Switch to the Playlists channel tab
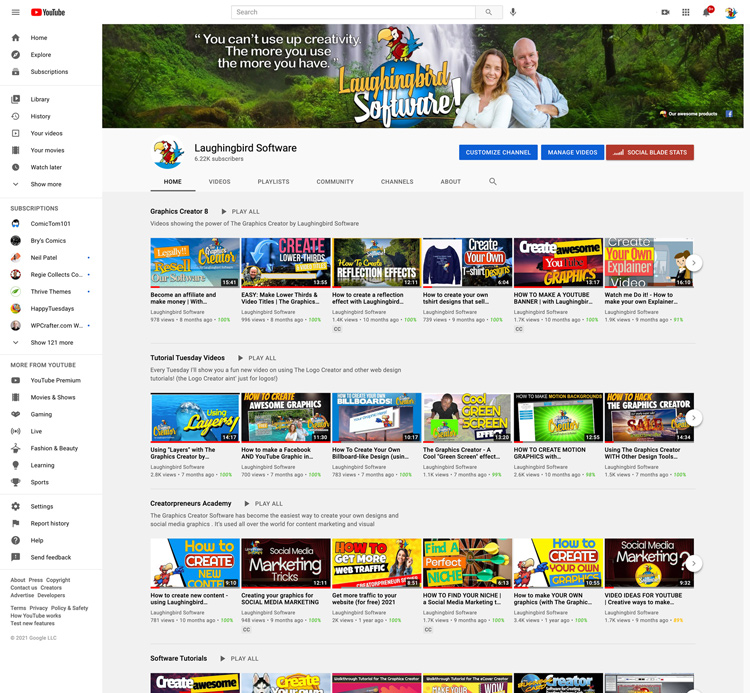The image size is (750, 693). click(273, 182)
